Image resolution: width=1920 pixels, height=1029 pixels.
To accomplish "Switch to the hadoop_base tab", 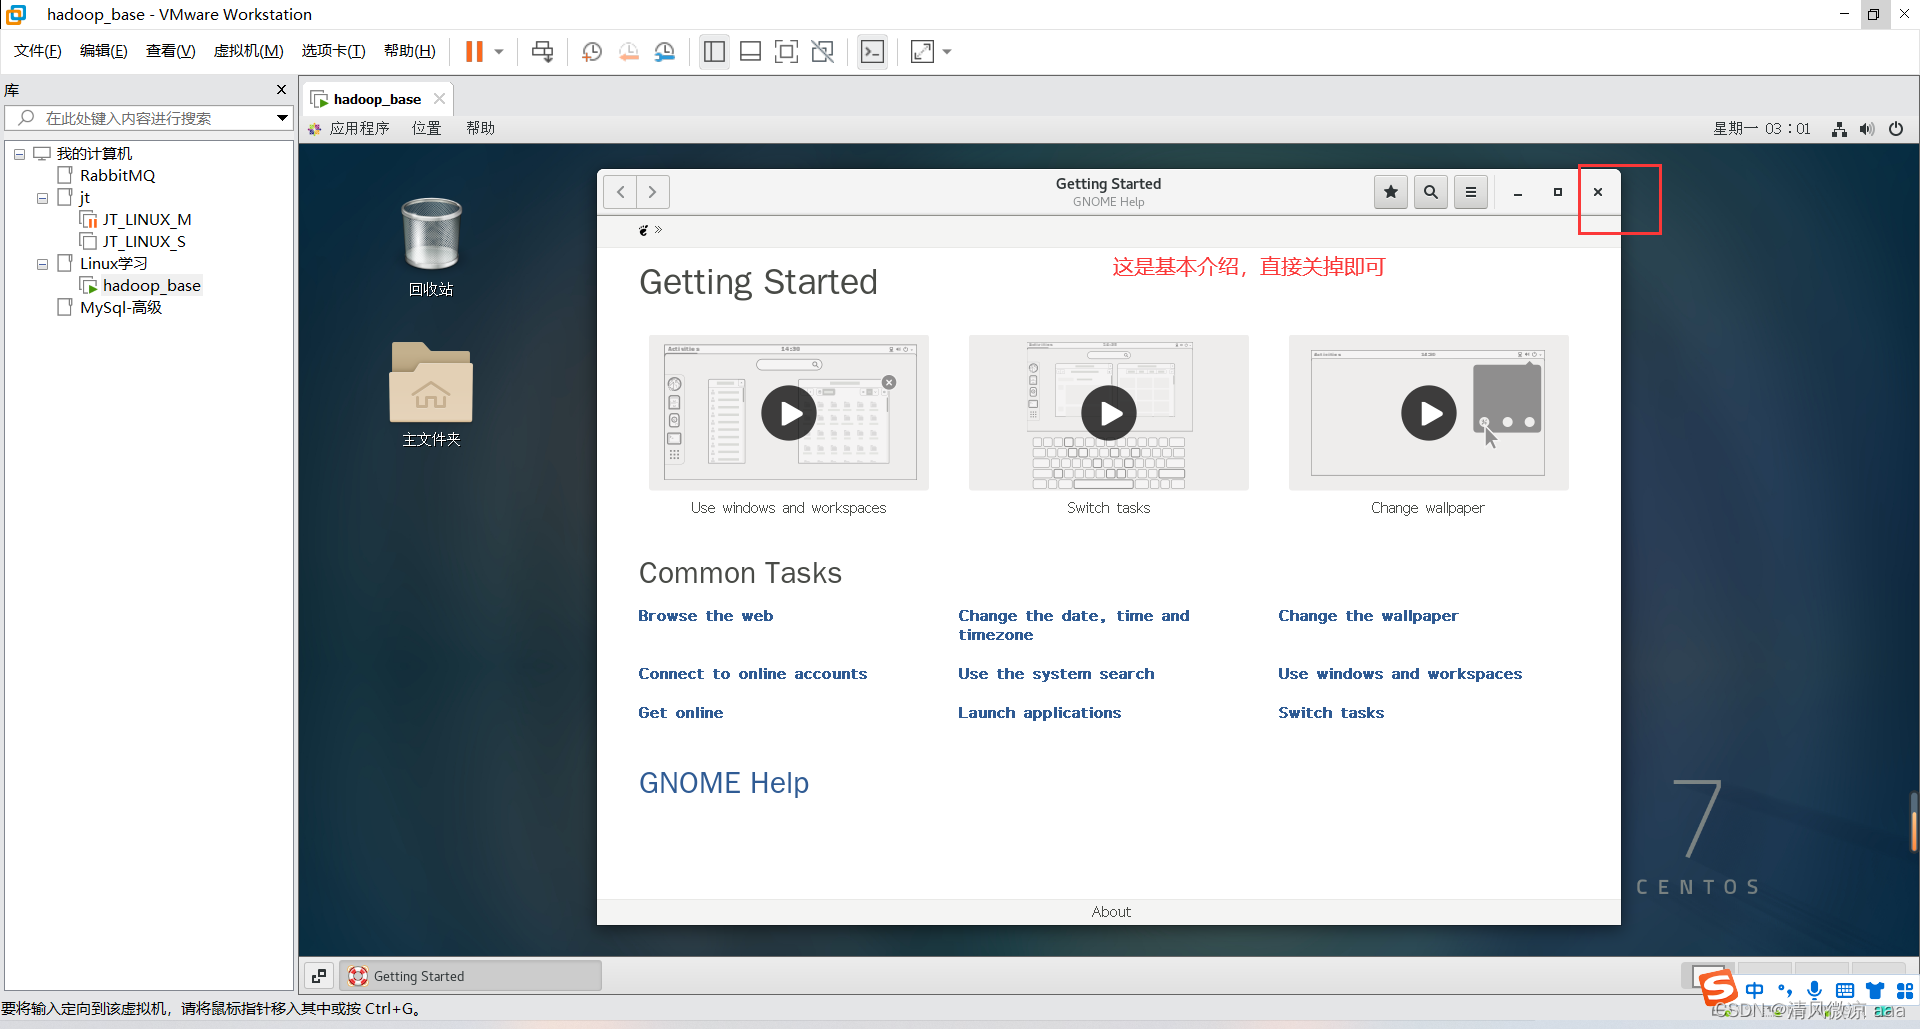I will tap(377, 99).
